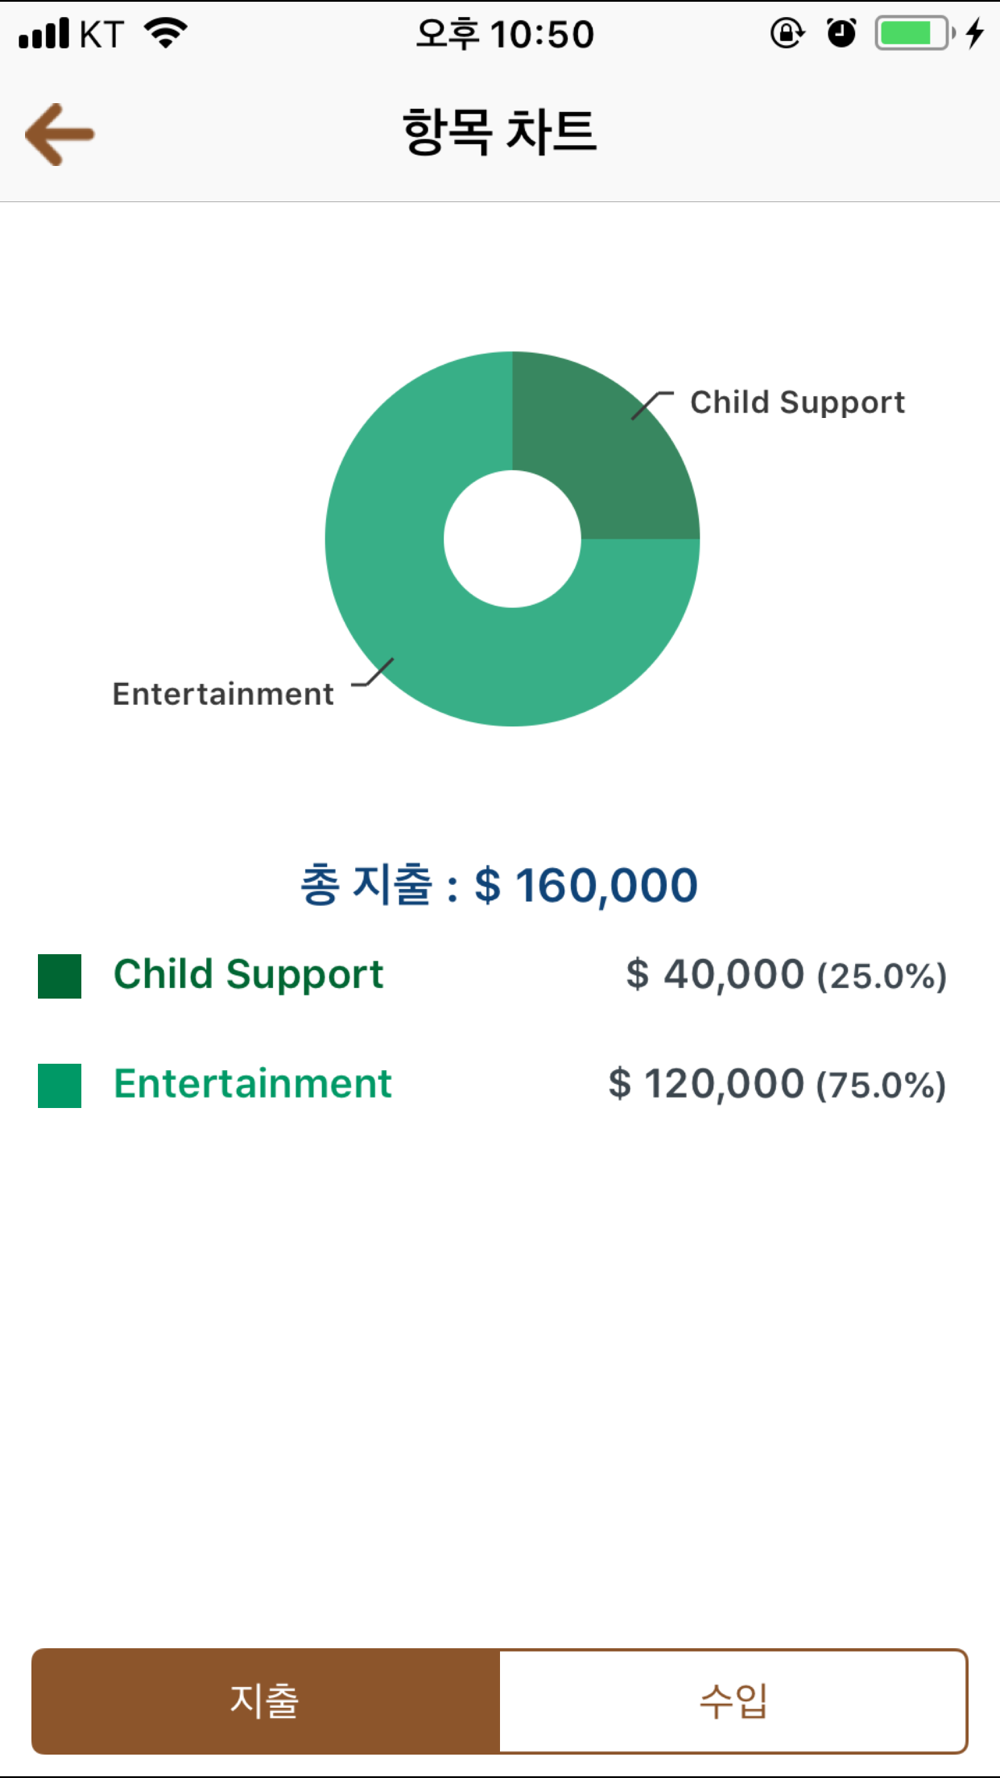The width and height of the screenshot is (1000, 1778).
Task: Tap the Child Support chart callout label
Action: 797,402
